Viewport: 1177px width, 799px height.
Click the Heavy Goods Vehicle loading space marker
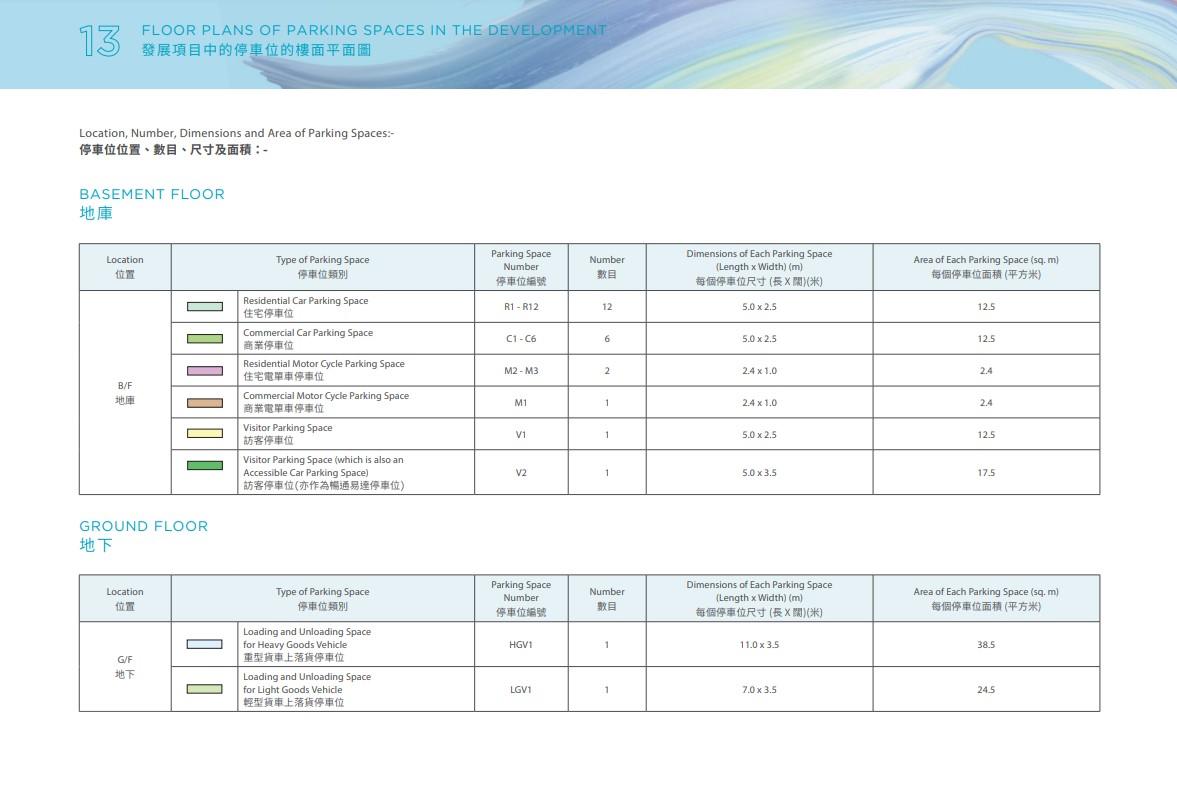(x=204, y=642)
